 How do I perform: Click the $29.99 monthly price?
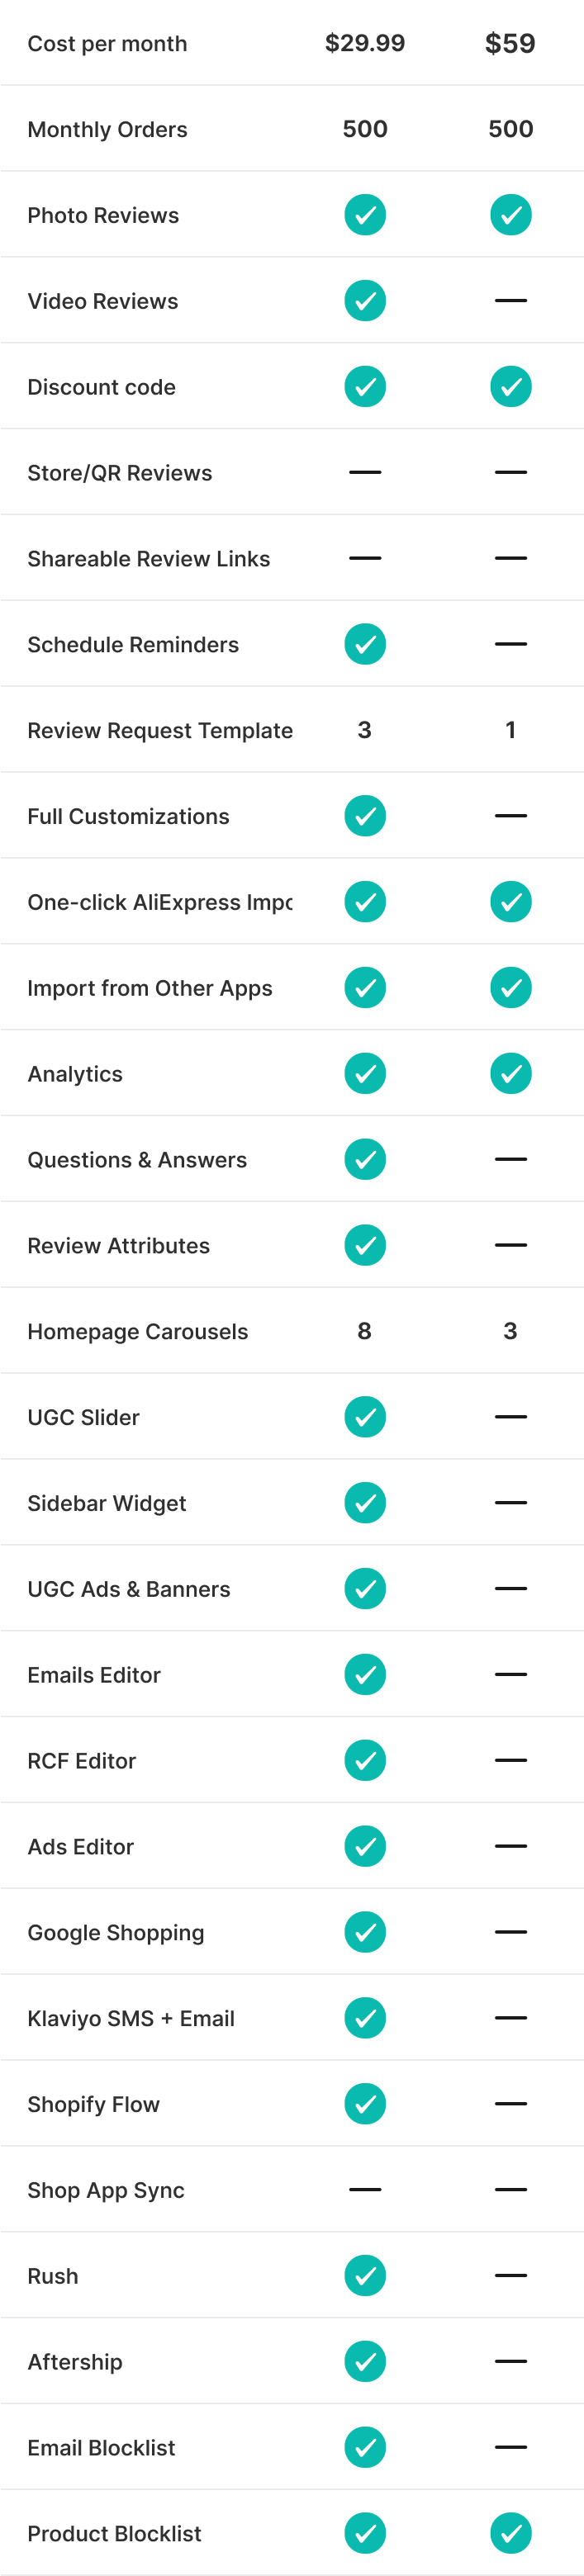coord(365,43)
